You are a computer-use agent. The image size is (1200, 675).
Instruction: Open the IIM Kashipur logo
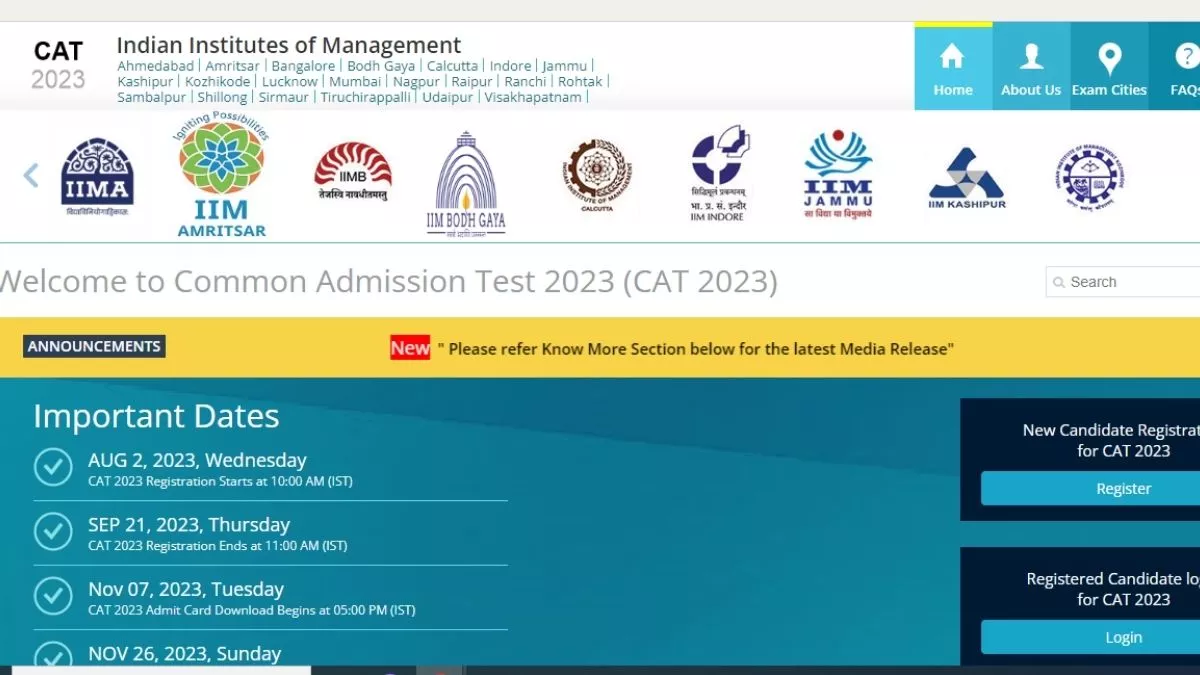click(x=967, y=179)
